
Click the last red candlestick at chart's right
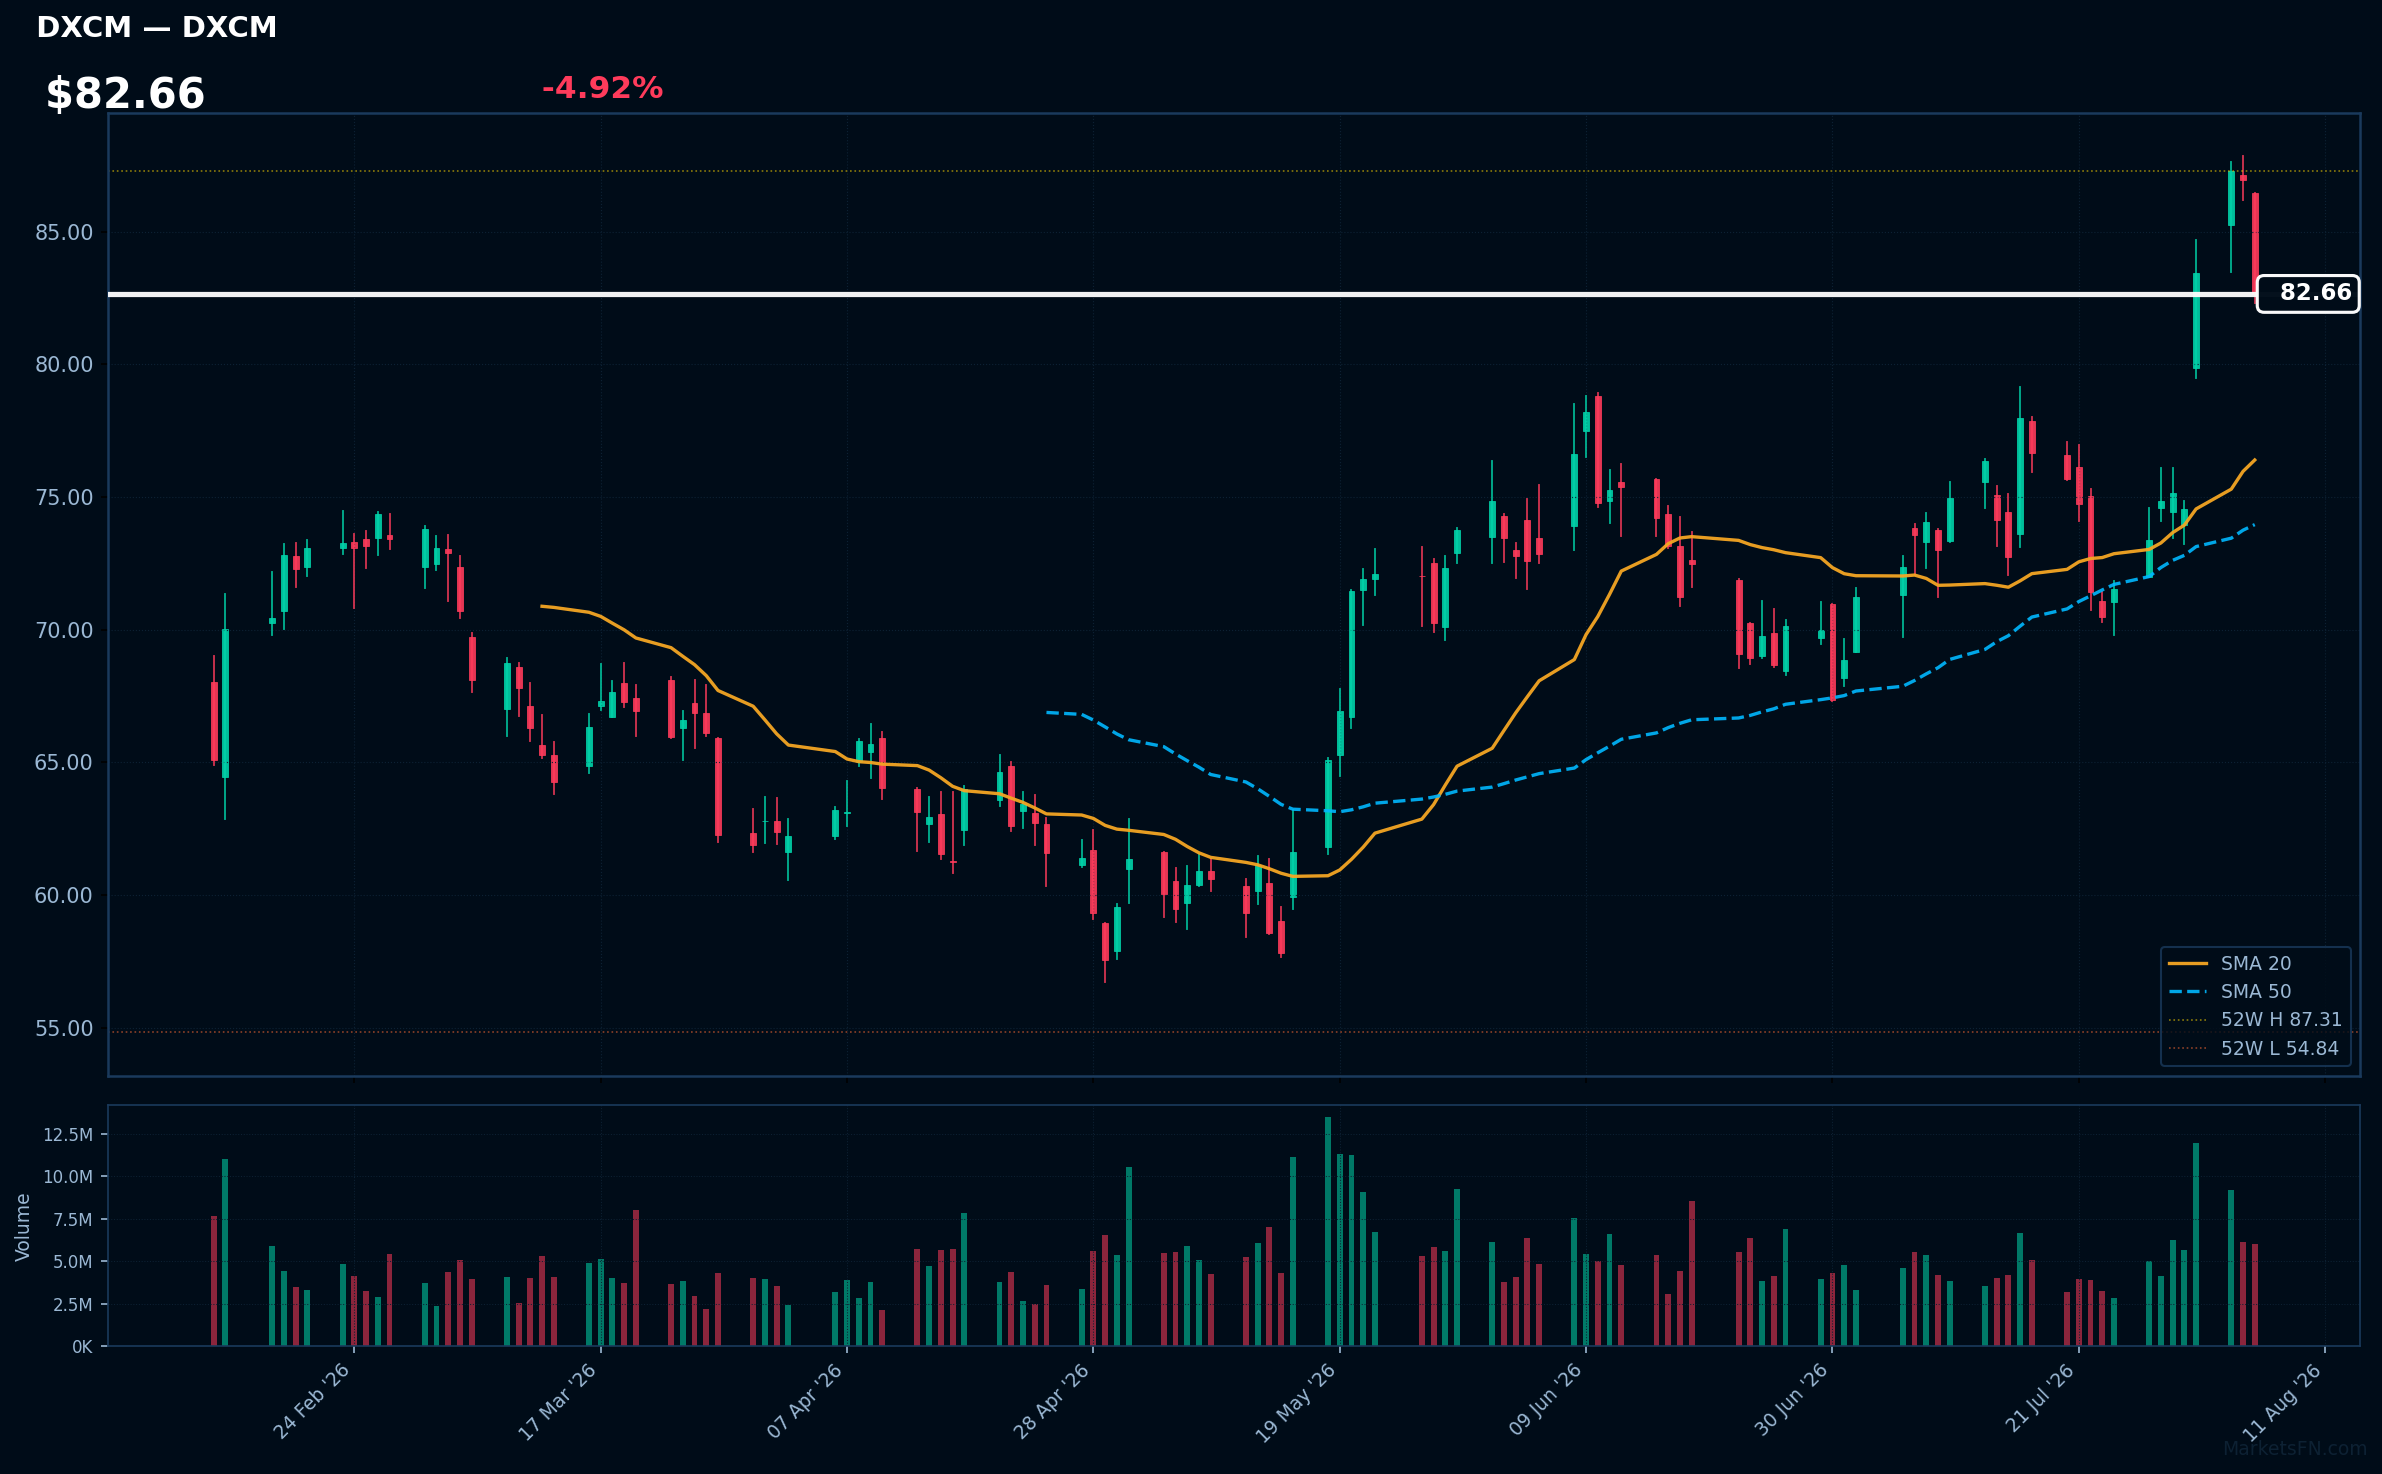[x=2255, y=243]
